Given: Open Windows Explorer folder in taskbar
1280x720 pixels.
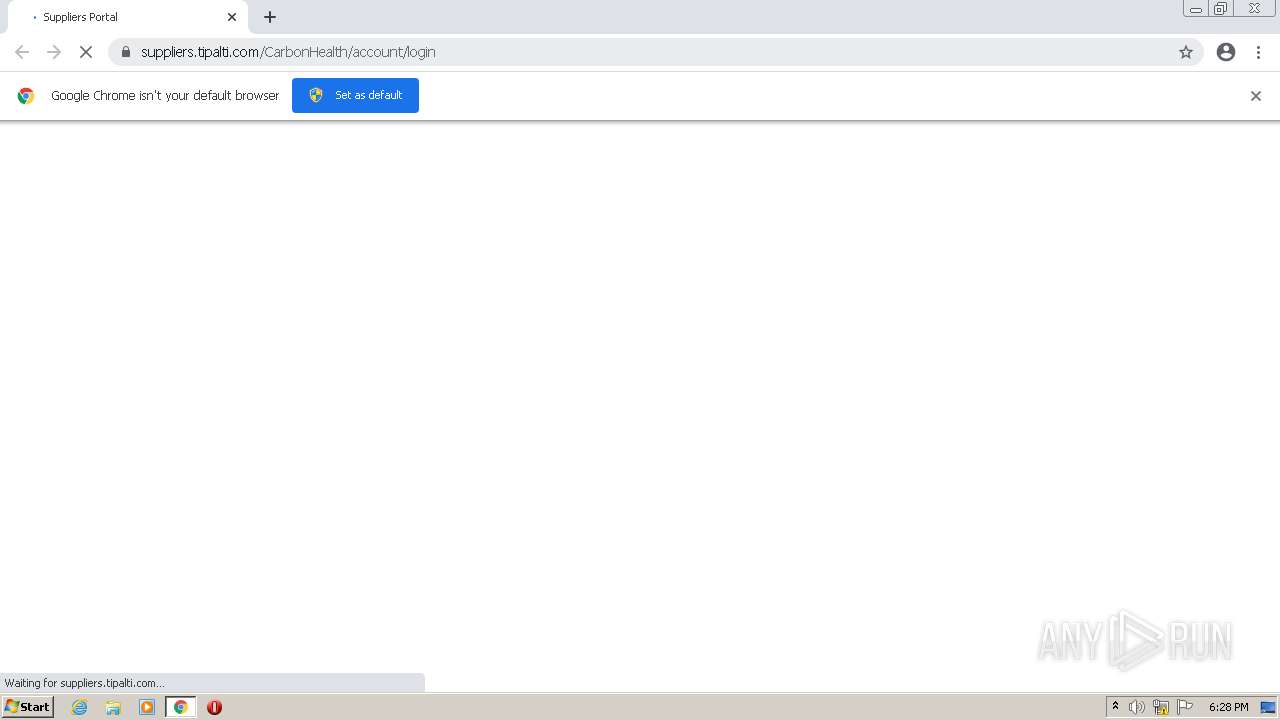Looking at the screenshot, I should (x=113, y=707).
